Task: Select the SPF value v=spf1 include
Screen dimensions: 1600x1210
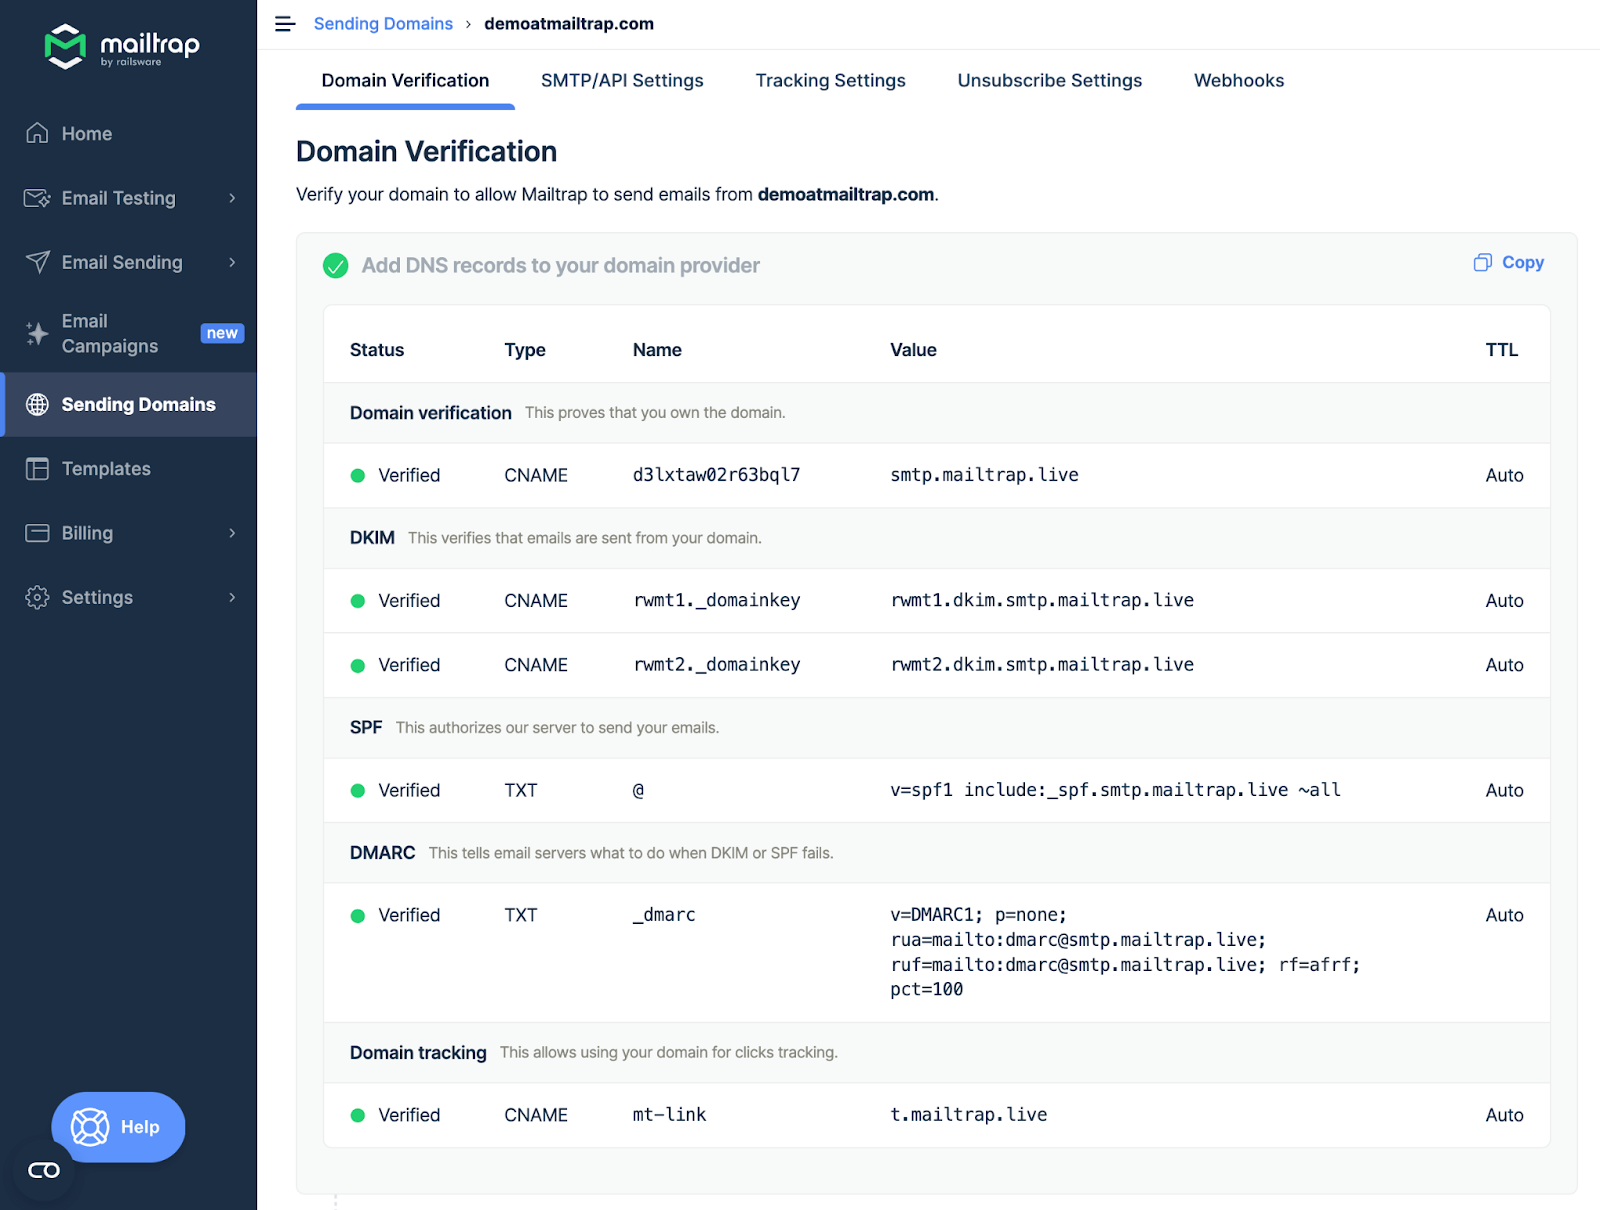Action: [x=1115, y=790]
